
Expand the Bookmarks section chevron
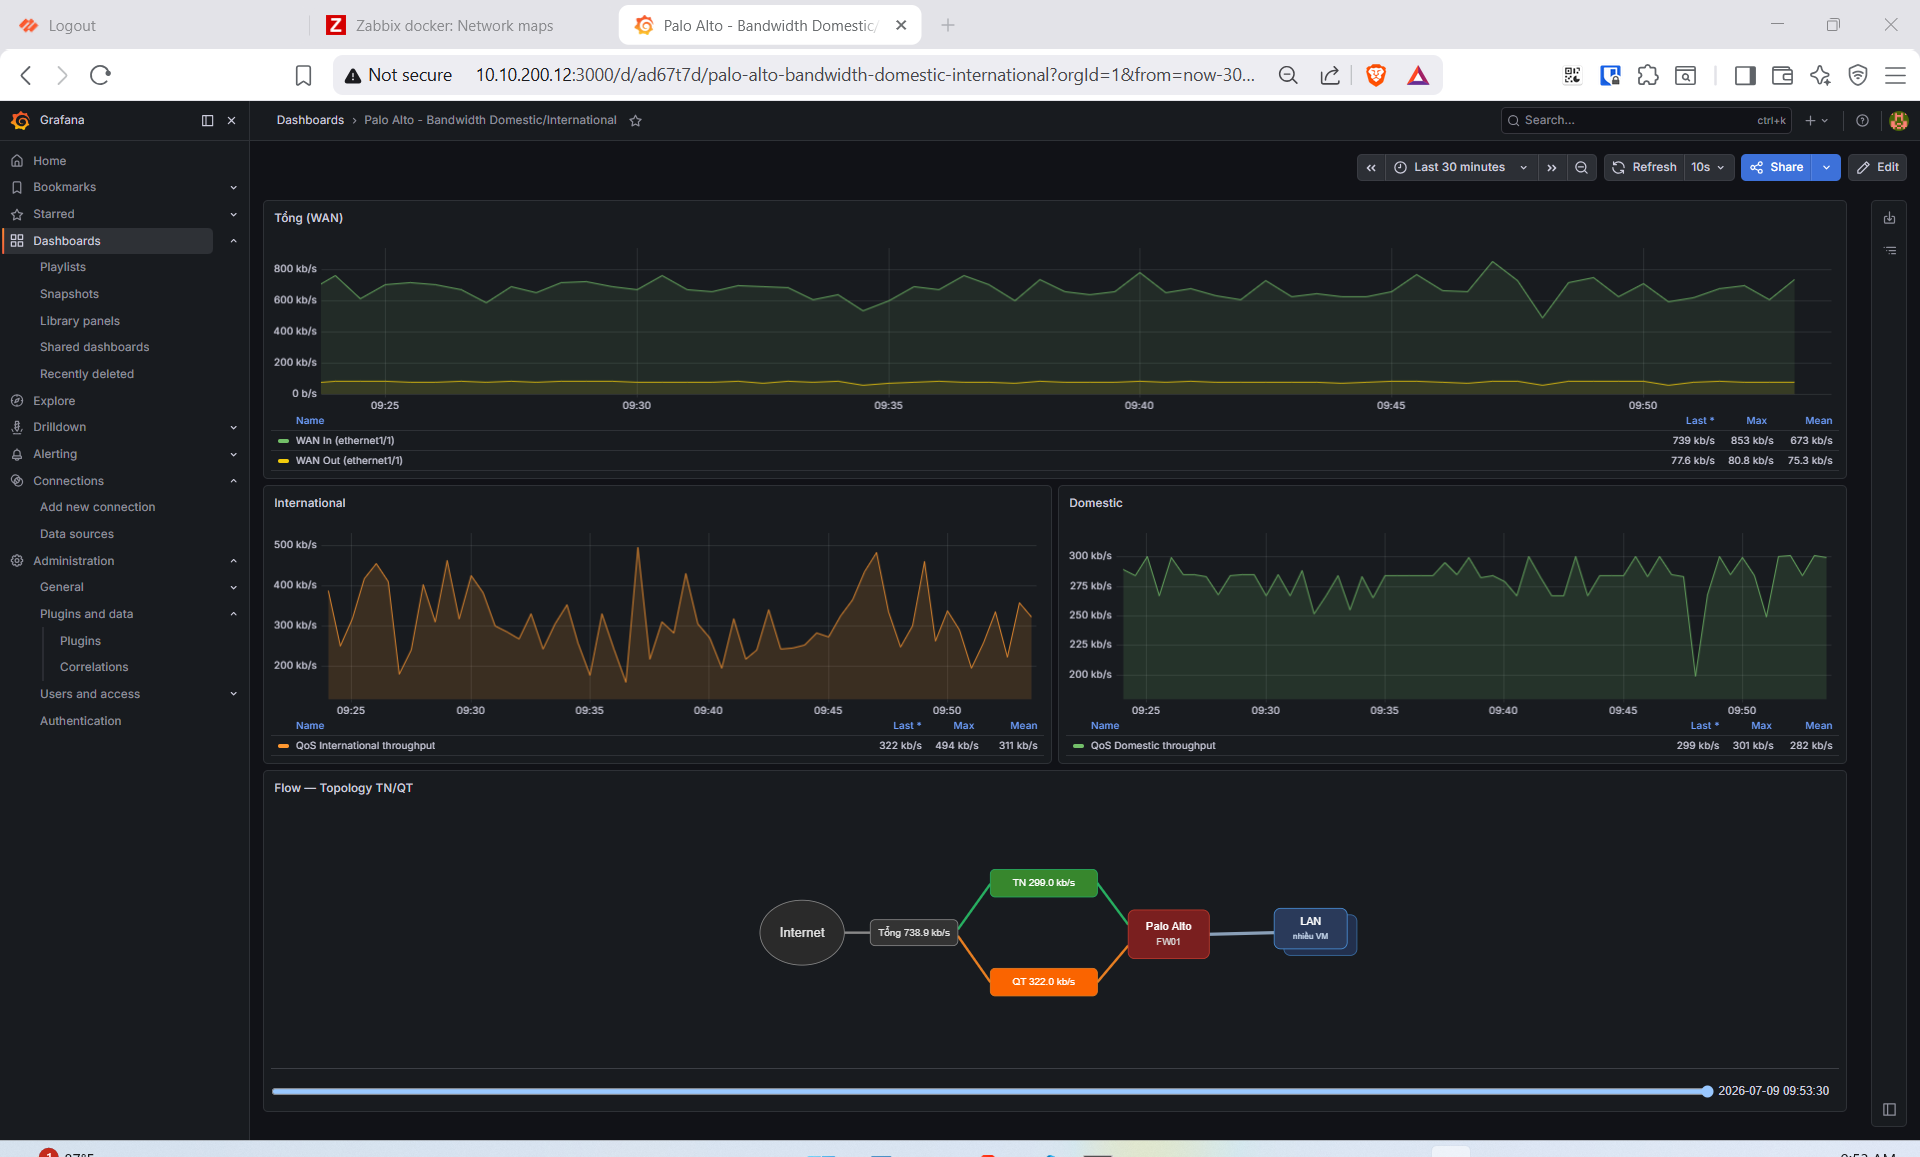[x=234, y=187]
